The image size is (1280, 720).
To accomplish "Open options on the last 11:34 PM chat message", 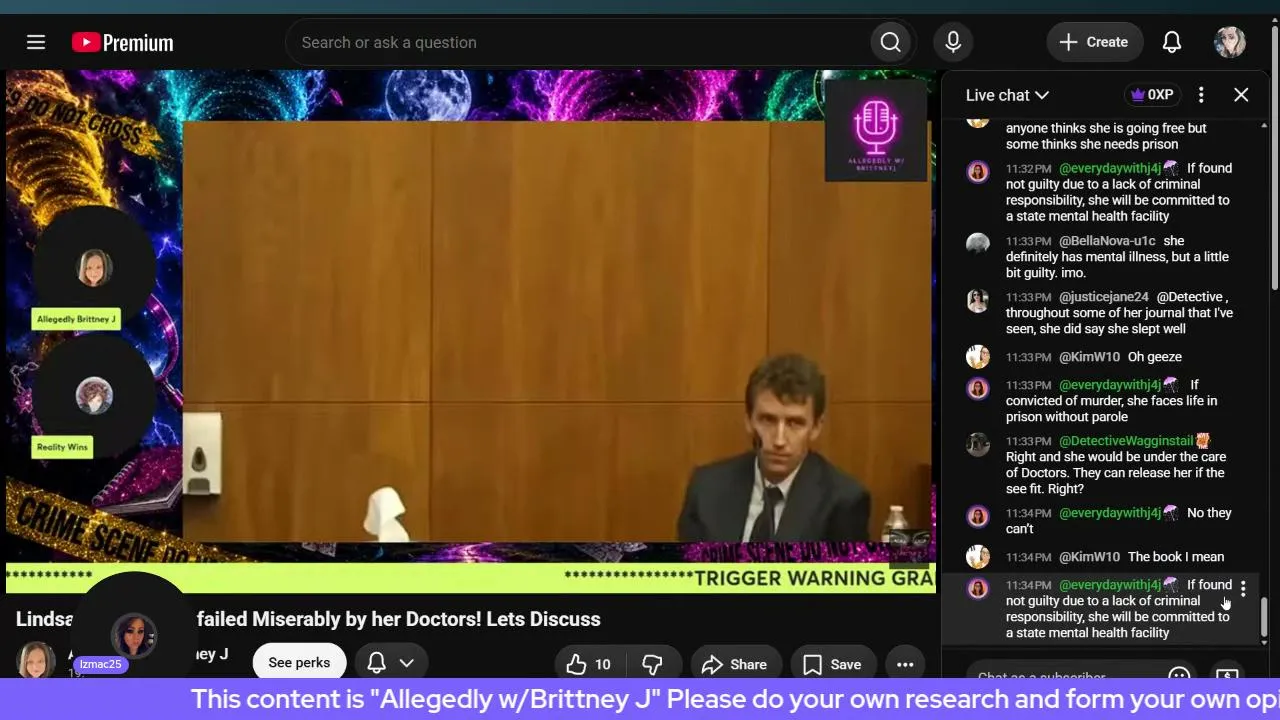I will click(x=1243, y=588).
